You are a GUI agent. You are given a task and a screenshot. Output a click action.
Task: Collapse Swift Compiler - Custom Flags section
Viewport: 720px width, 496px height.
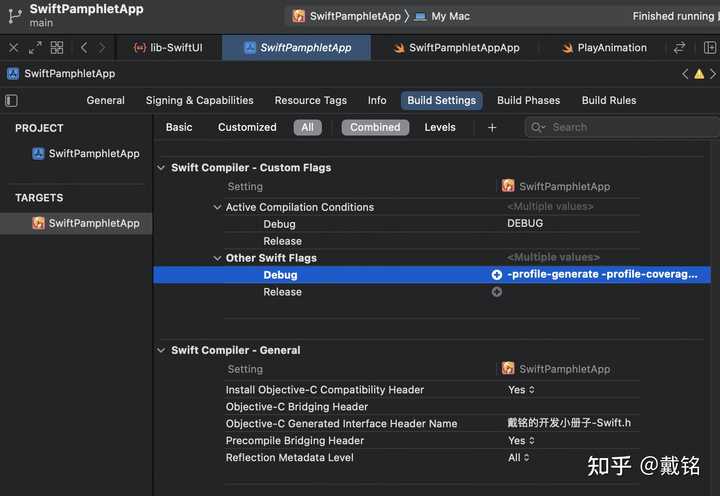161,168
